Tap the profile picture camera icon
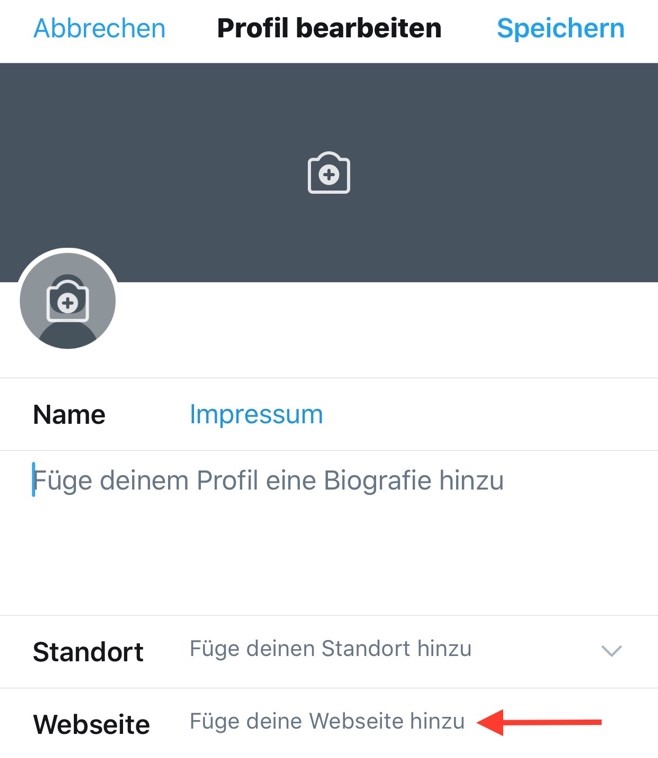The width and height of the screenshot is (658, 758). pos(68,300)
